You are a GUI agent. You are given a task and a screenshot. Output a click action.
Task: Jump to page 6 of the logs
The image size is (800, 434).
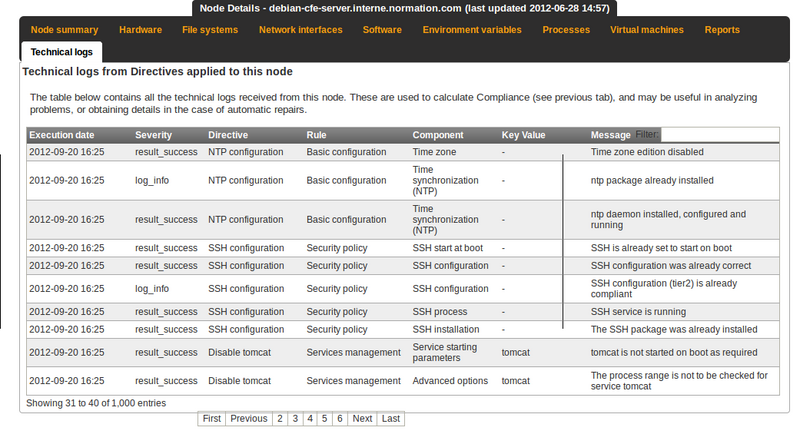click(x=340, y=419)
